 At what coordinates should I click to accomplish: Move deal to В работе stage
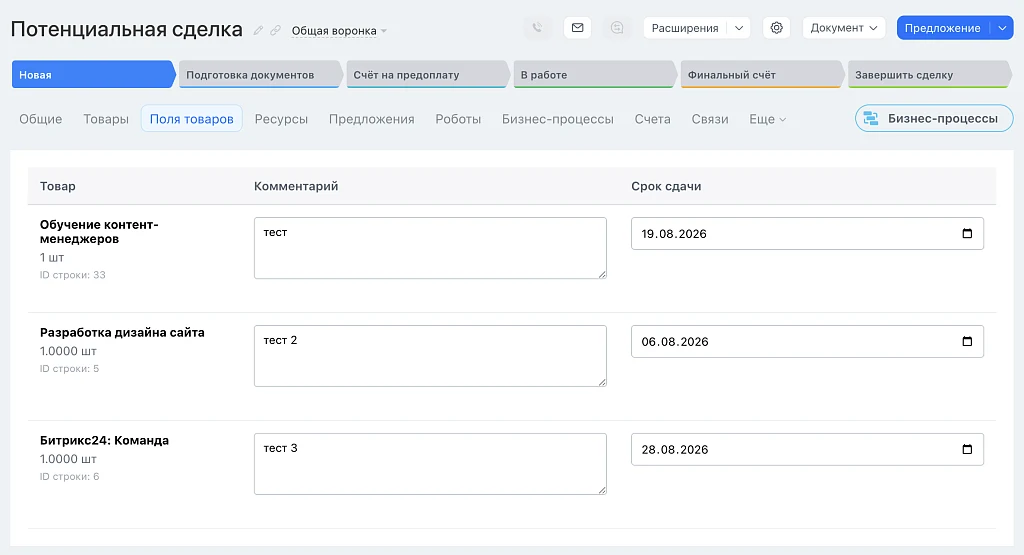pos(593,75)
